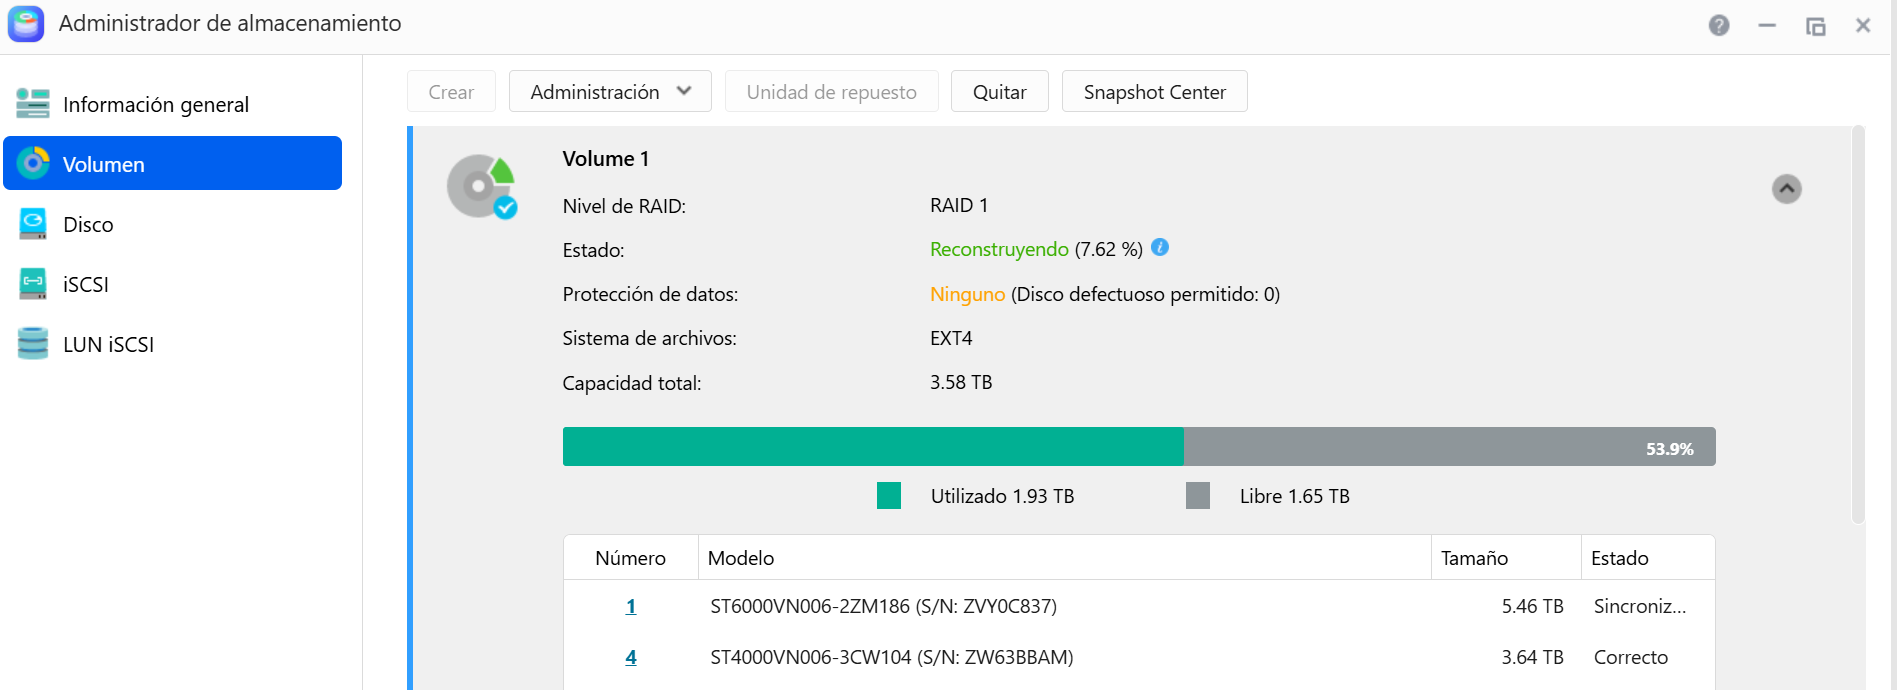The width and height of the screenshot is (1897, 690).
Task: Select Información general in the sidebar
Action: coord(155,104)
